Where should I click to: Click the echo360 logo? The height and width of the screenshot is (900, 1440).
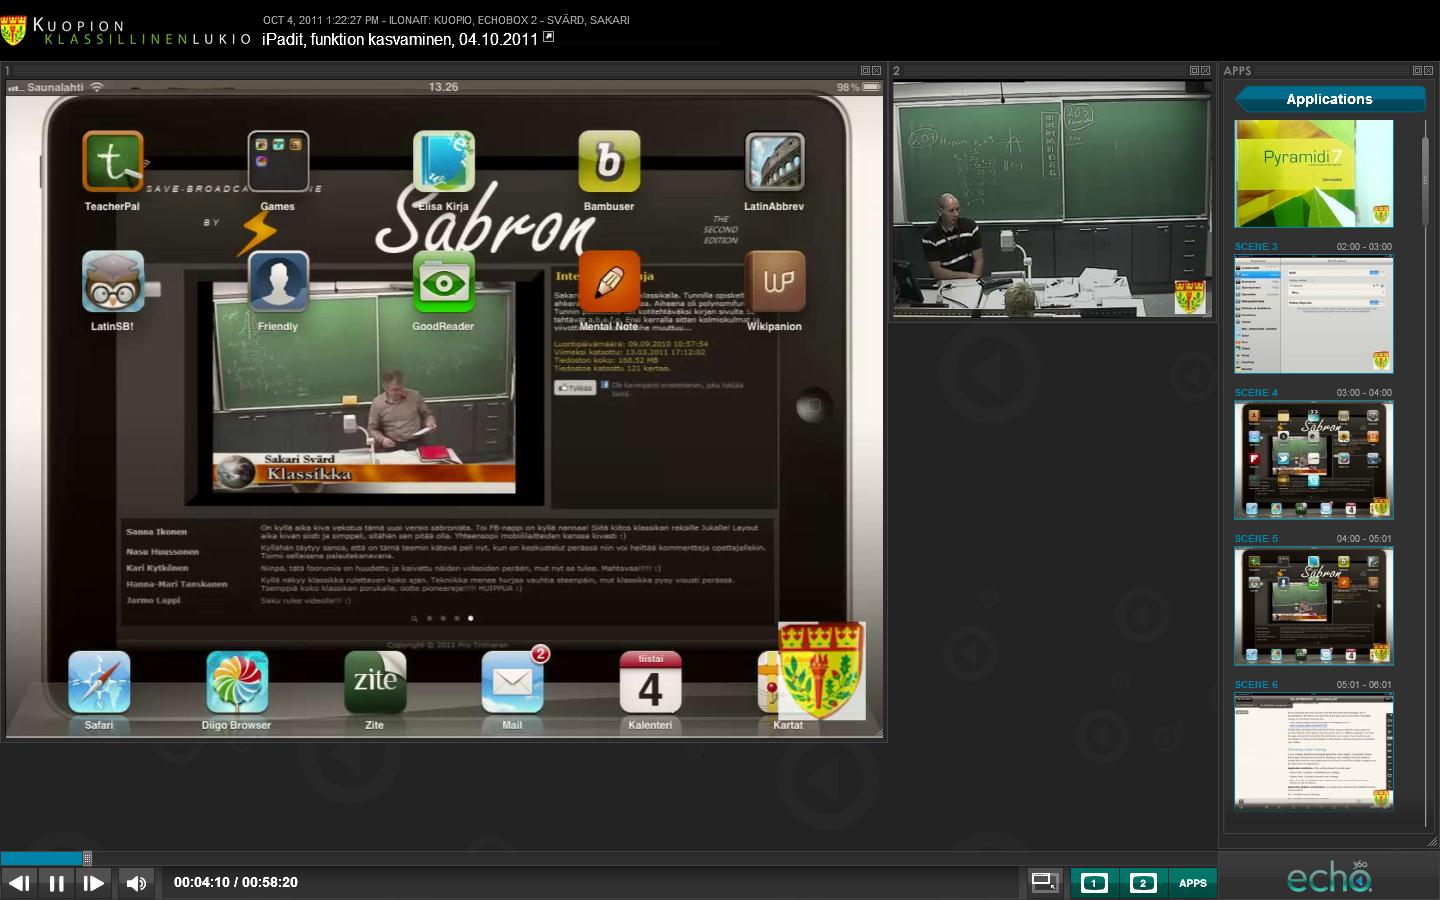(1330, 877)
